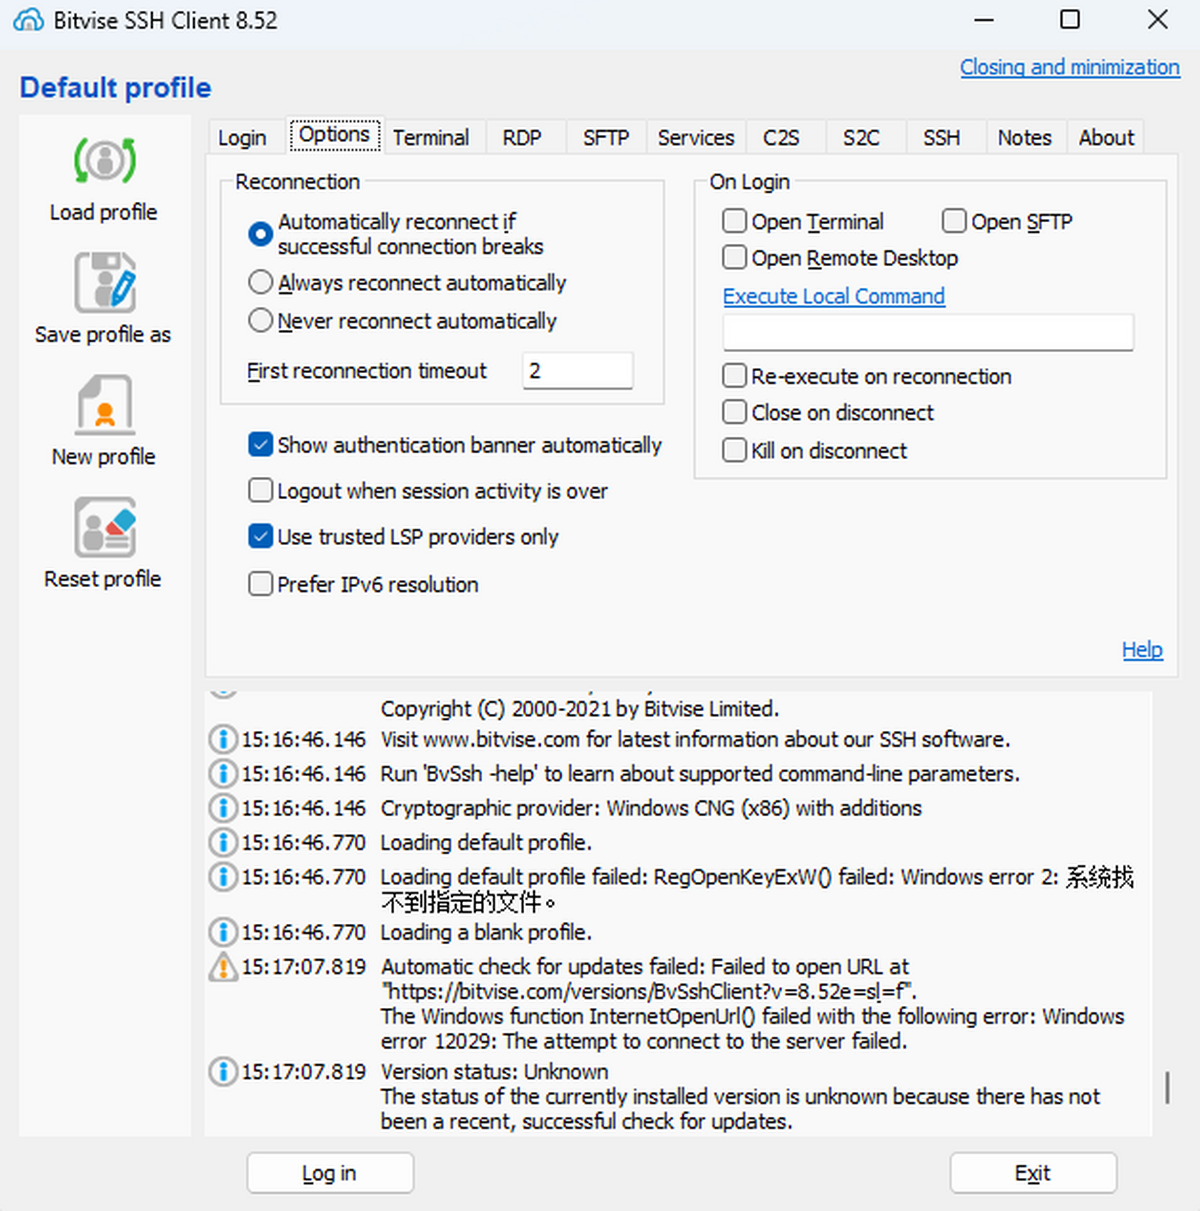
Task: Go to the C2S tab
Action: (x=781, y=138)
